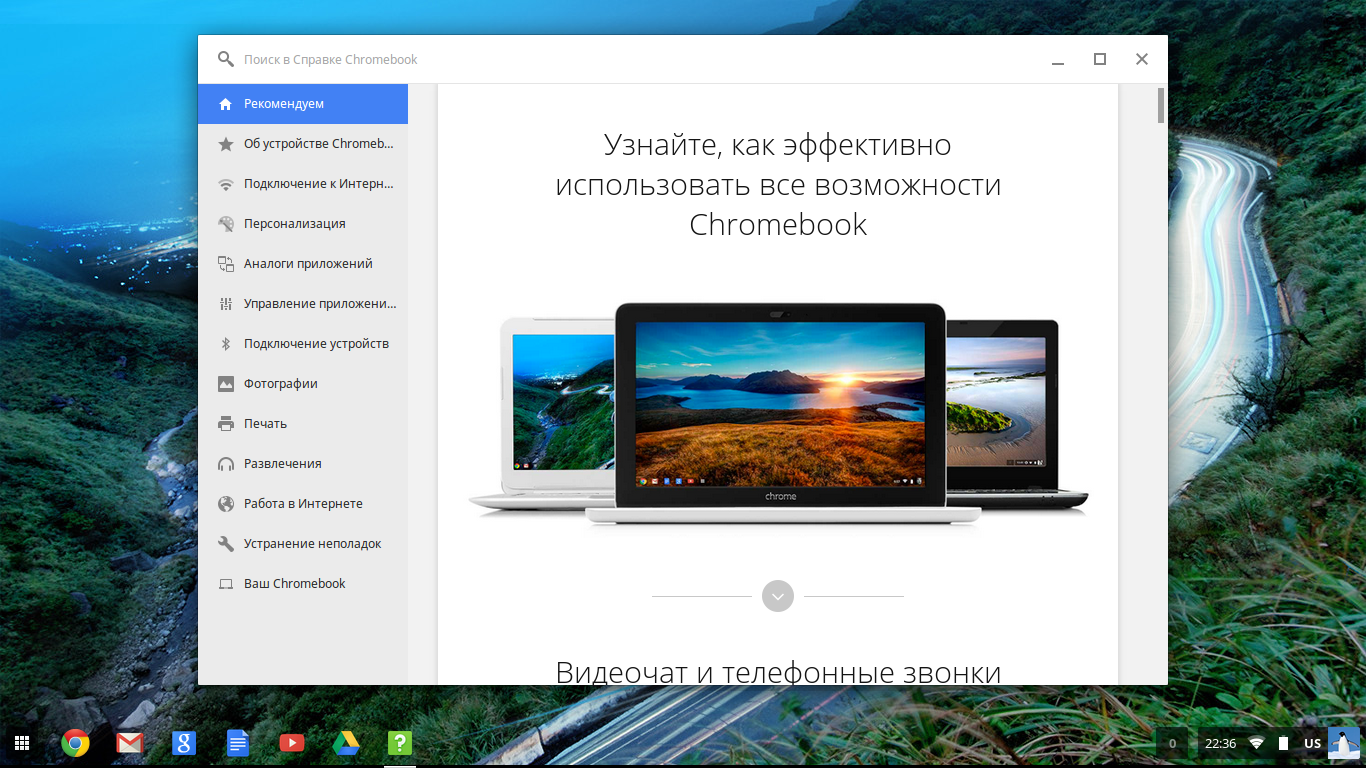Open the 'Рекомендуем' home section
This screenshot has width=1366, height=768.
pos(303,104)
